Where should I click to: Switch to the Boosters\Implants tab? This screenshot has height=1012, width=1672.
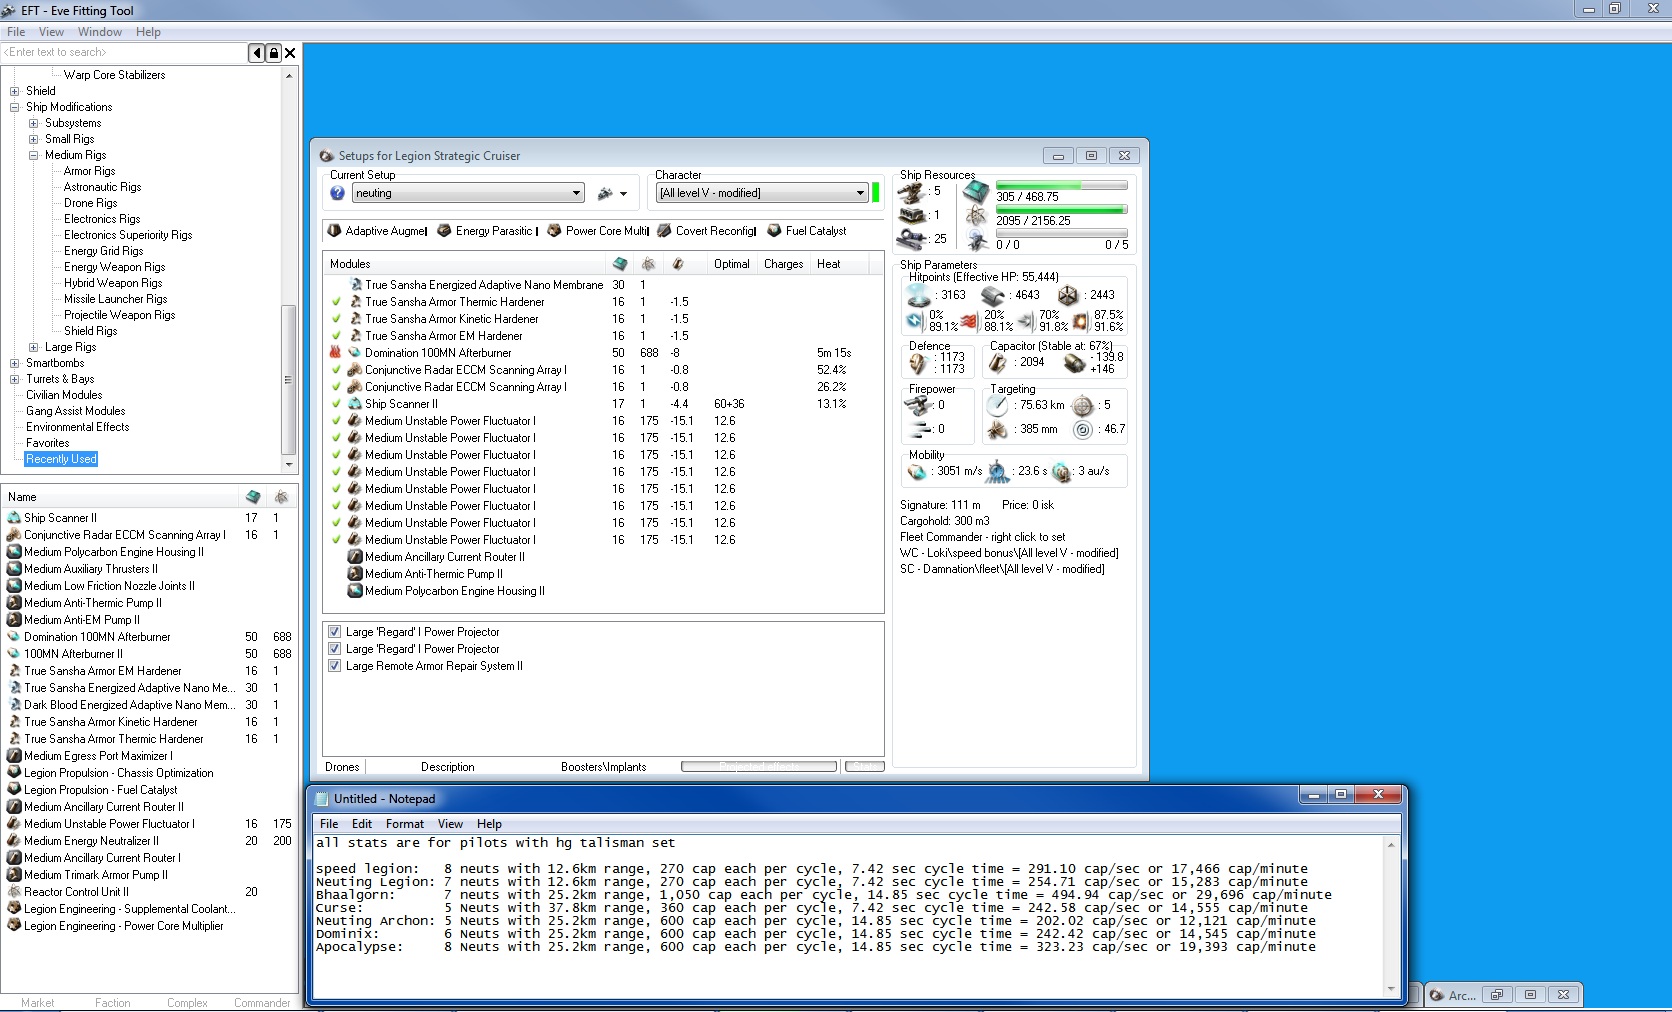[603, 767]
